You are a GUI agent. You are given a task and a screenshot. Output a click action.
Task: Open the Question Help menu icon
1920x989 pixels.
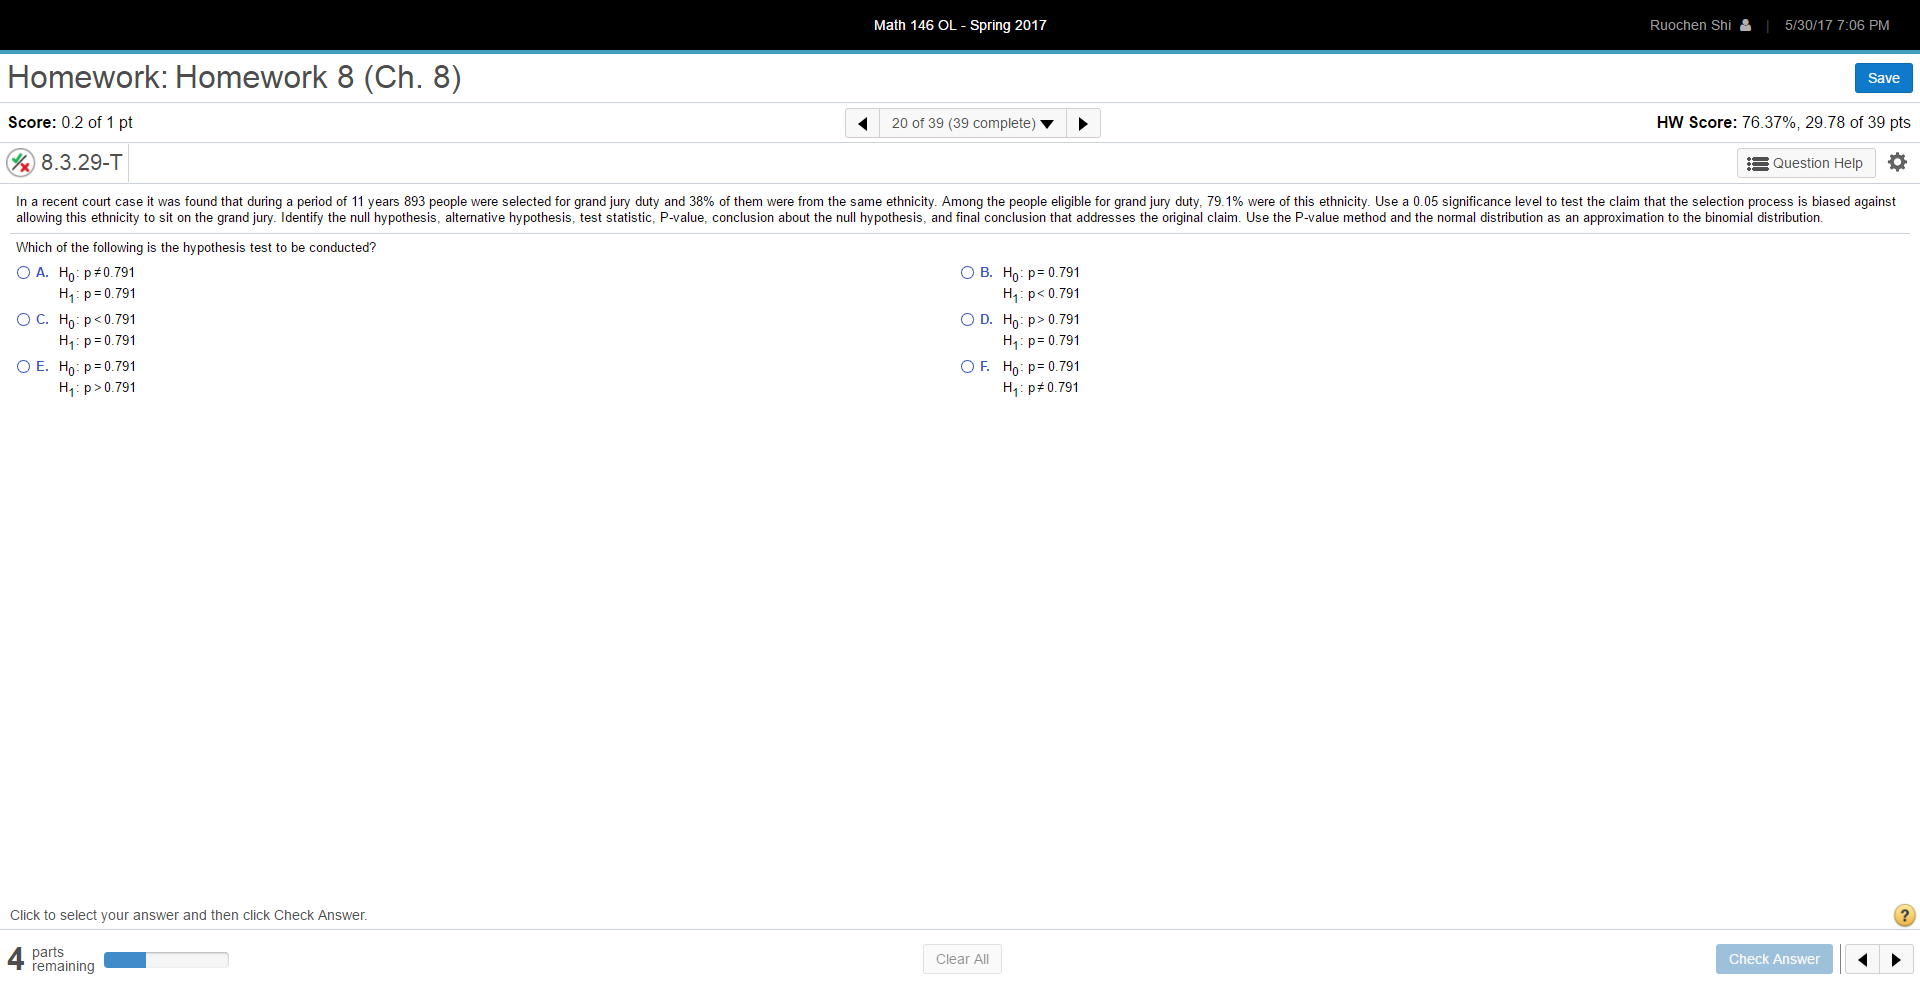[x=1760, y=163]
